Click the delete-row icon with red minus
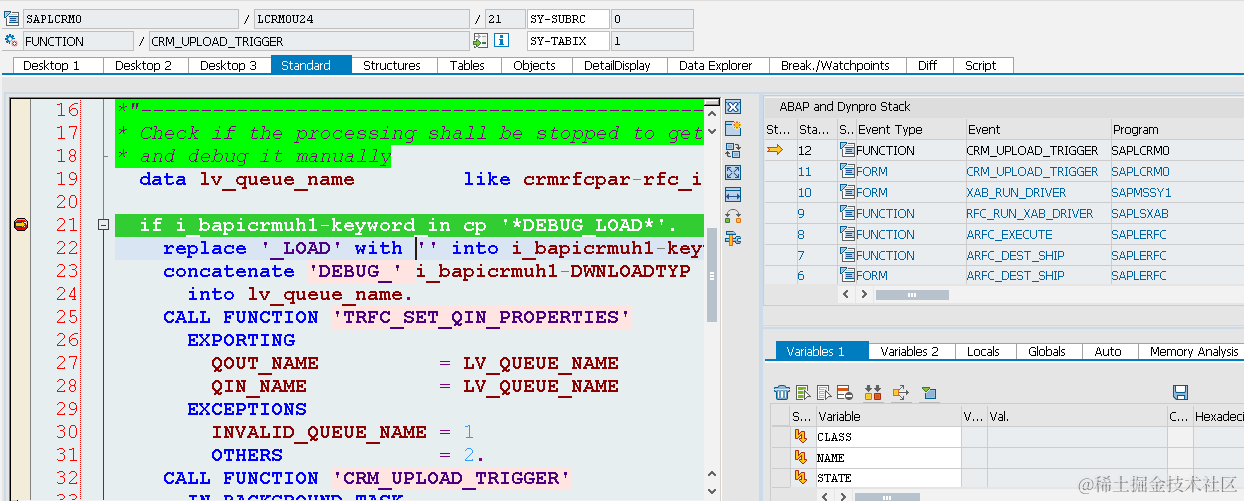 pos(845,393)
